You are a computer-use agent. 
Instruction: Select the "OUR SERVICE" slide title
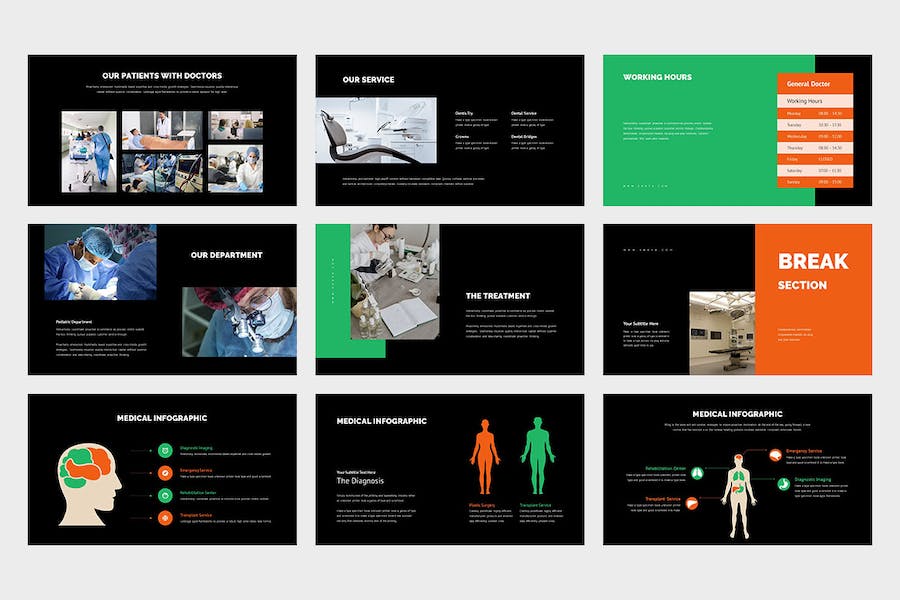point(368,80)
